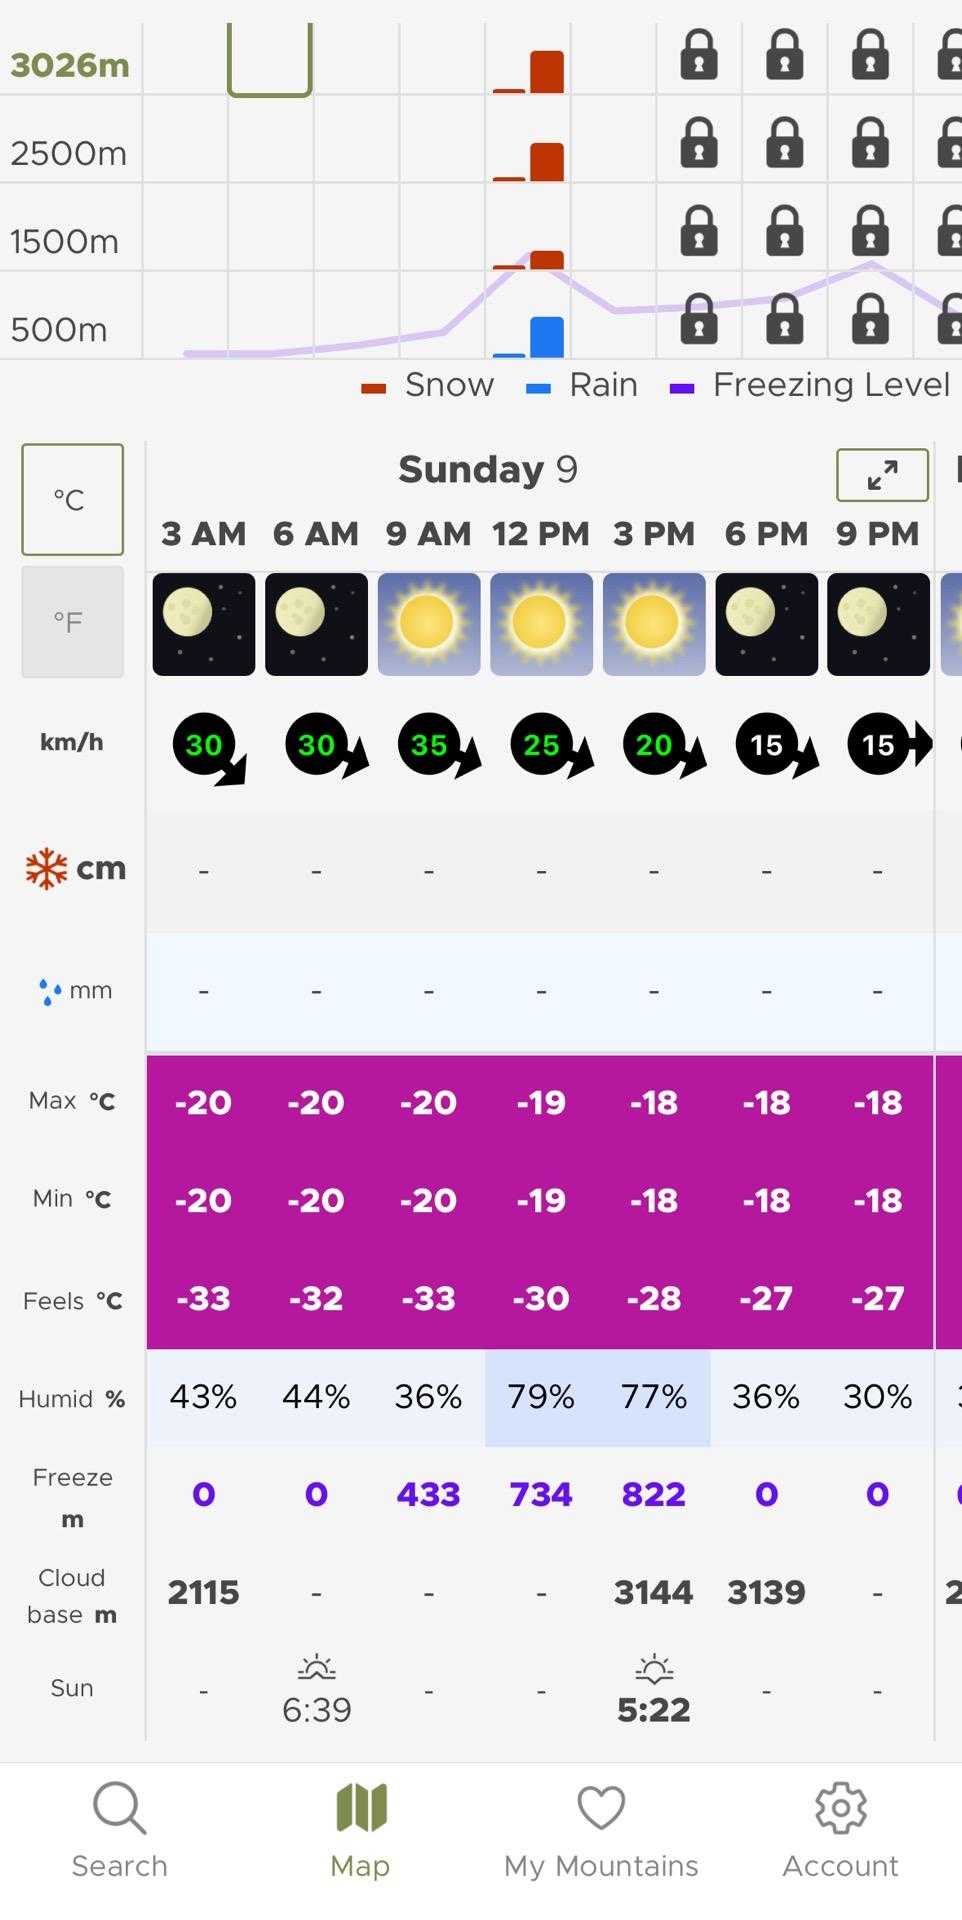Tap the 9 AM sunny weather icon
Viewport: 962px width, 1920px height.
tap(428, 624)
